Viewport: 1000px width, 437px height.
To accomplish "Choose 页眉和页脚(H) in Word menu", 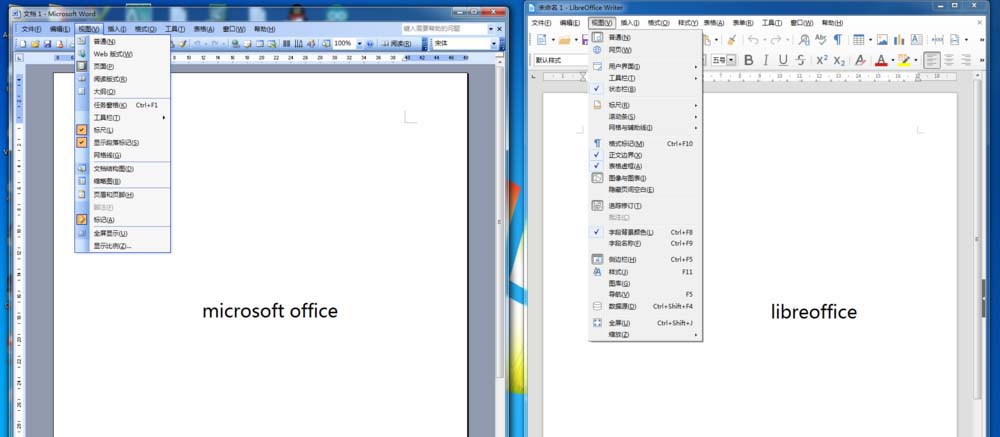I will click(x=122, y=195).
